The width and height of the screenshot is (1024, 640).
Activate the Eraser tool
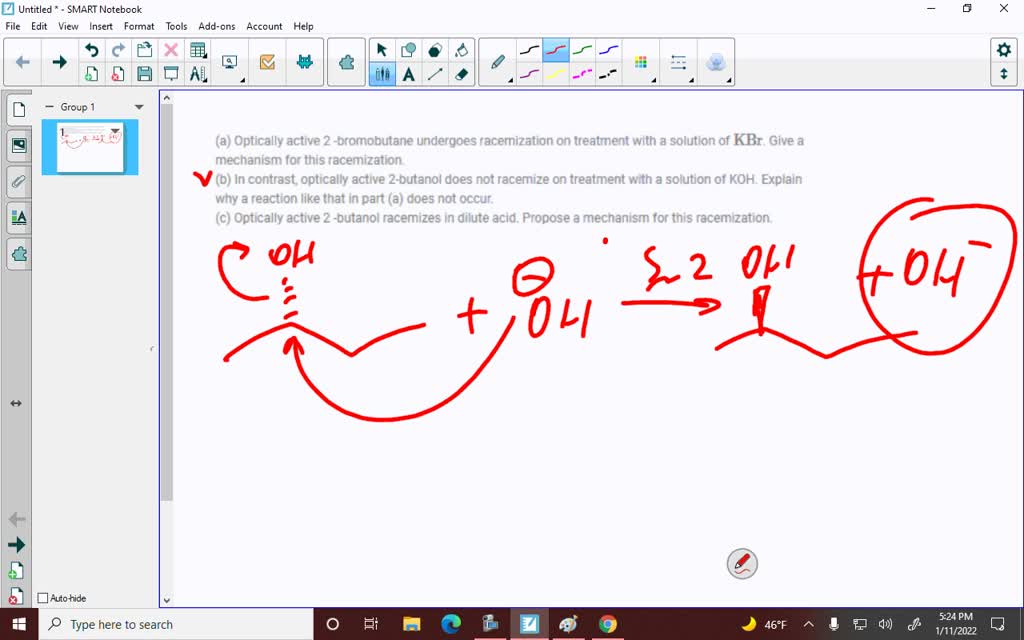[x=463, y=74]
